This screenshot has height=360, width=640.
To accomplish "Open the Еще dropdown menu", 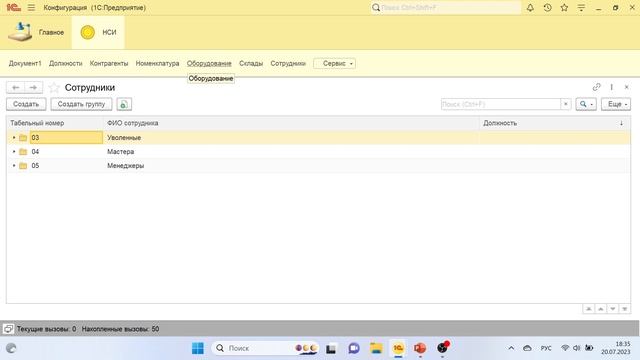I will click(616, 104).
